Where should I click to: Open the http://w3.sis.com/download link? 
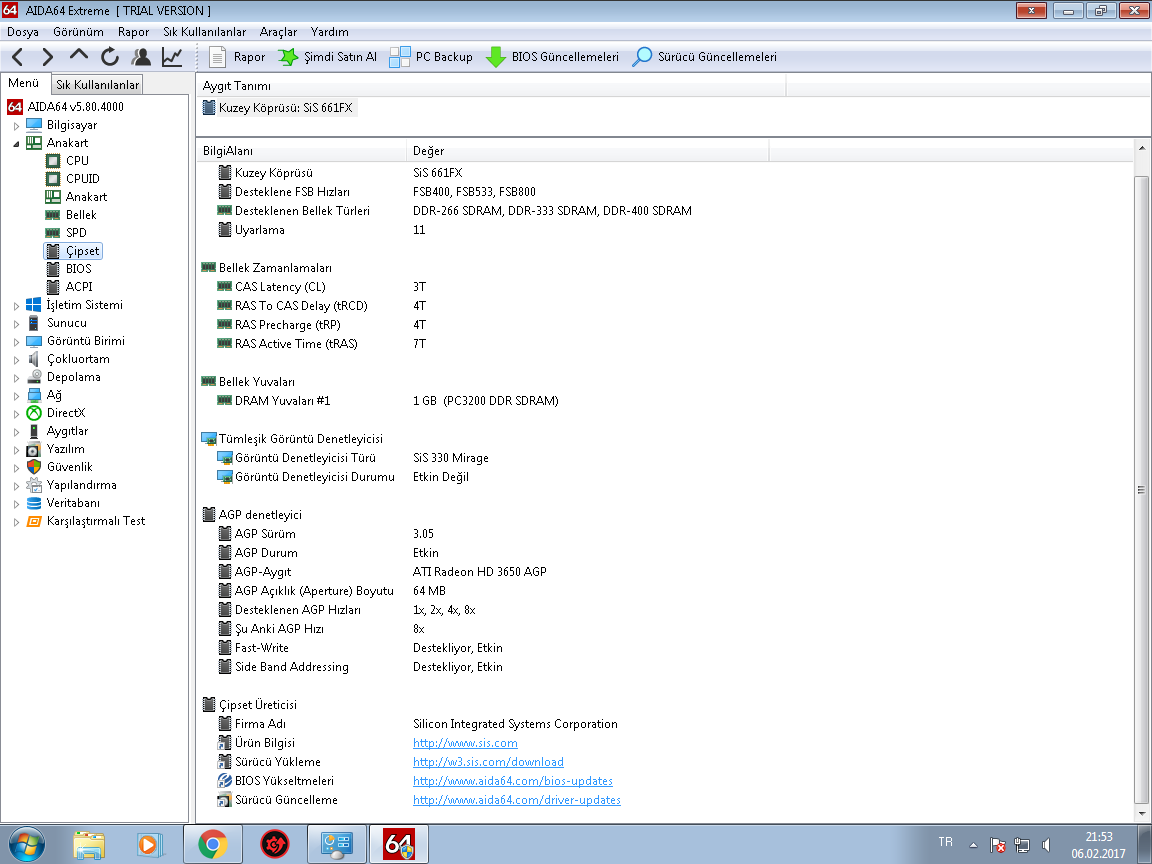pyautogui.click(x=488, y=762)
